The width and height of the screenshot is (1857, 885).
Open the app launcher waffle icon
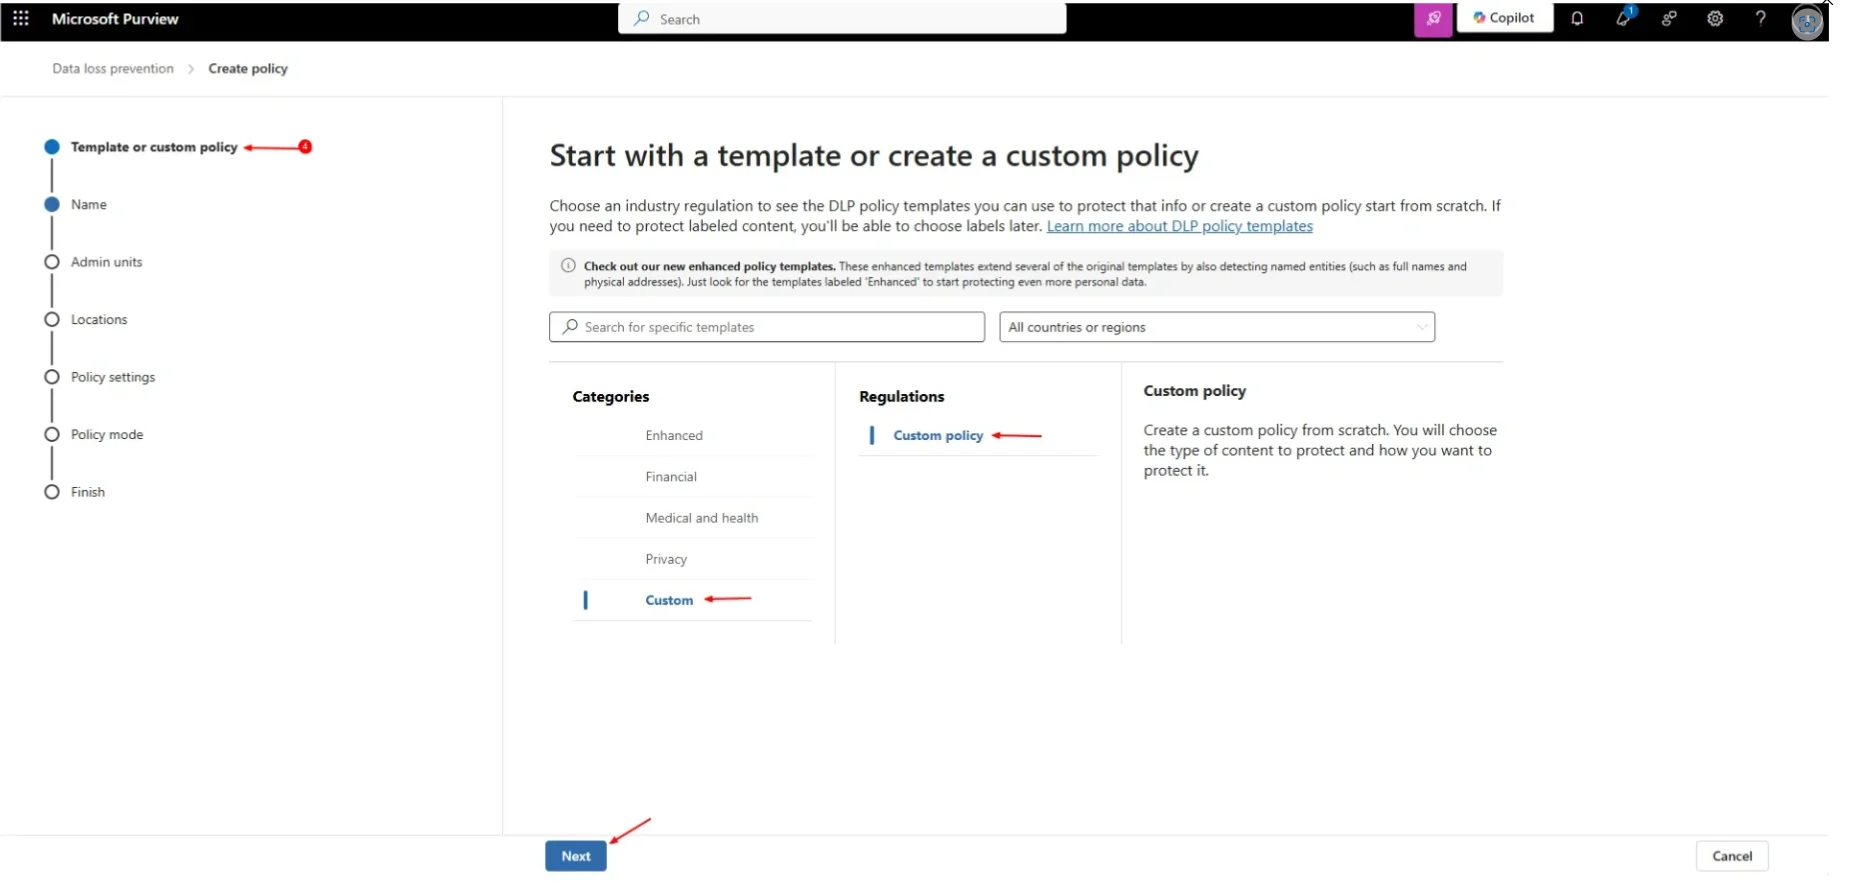coord(20,18)
